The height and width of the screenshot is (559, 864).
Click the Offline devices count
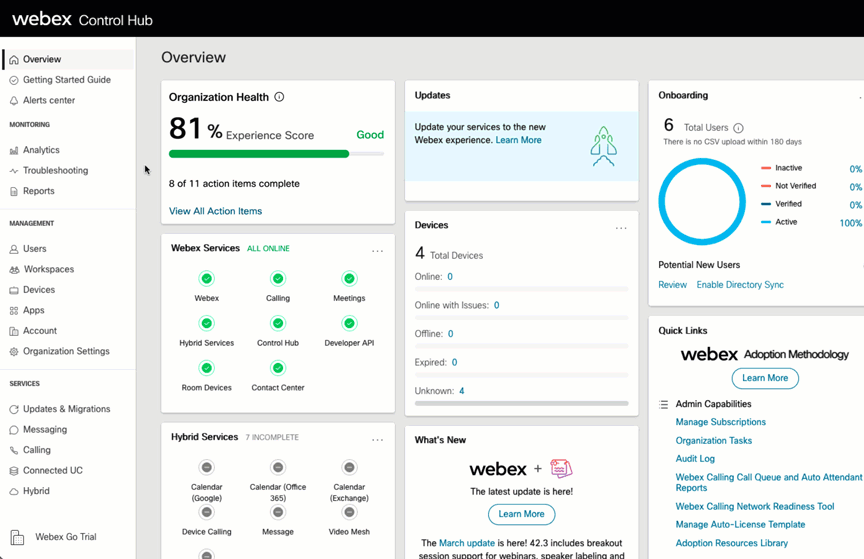tap(451, 334)
